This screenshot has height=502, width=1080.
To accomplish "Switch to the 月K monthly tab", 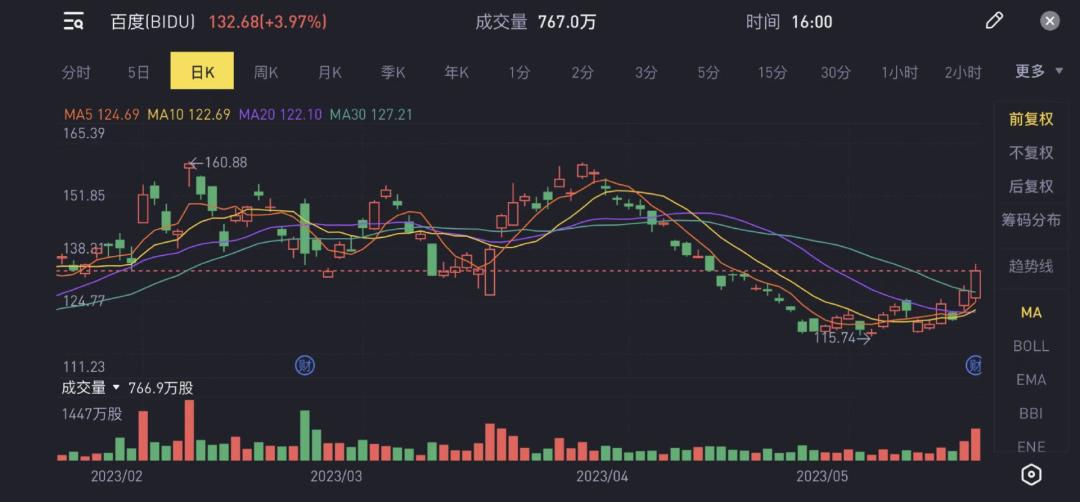I will tap(329, 72).
